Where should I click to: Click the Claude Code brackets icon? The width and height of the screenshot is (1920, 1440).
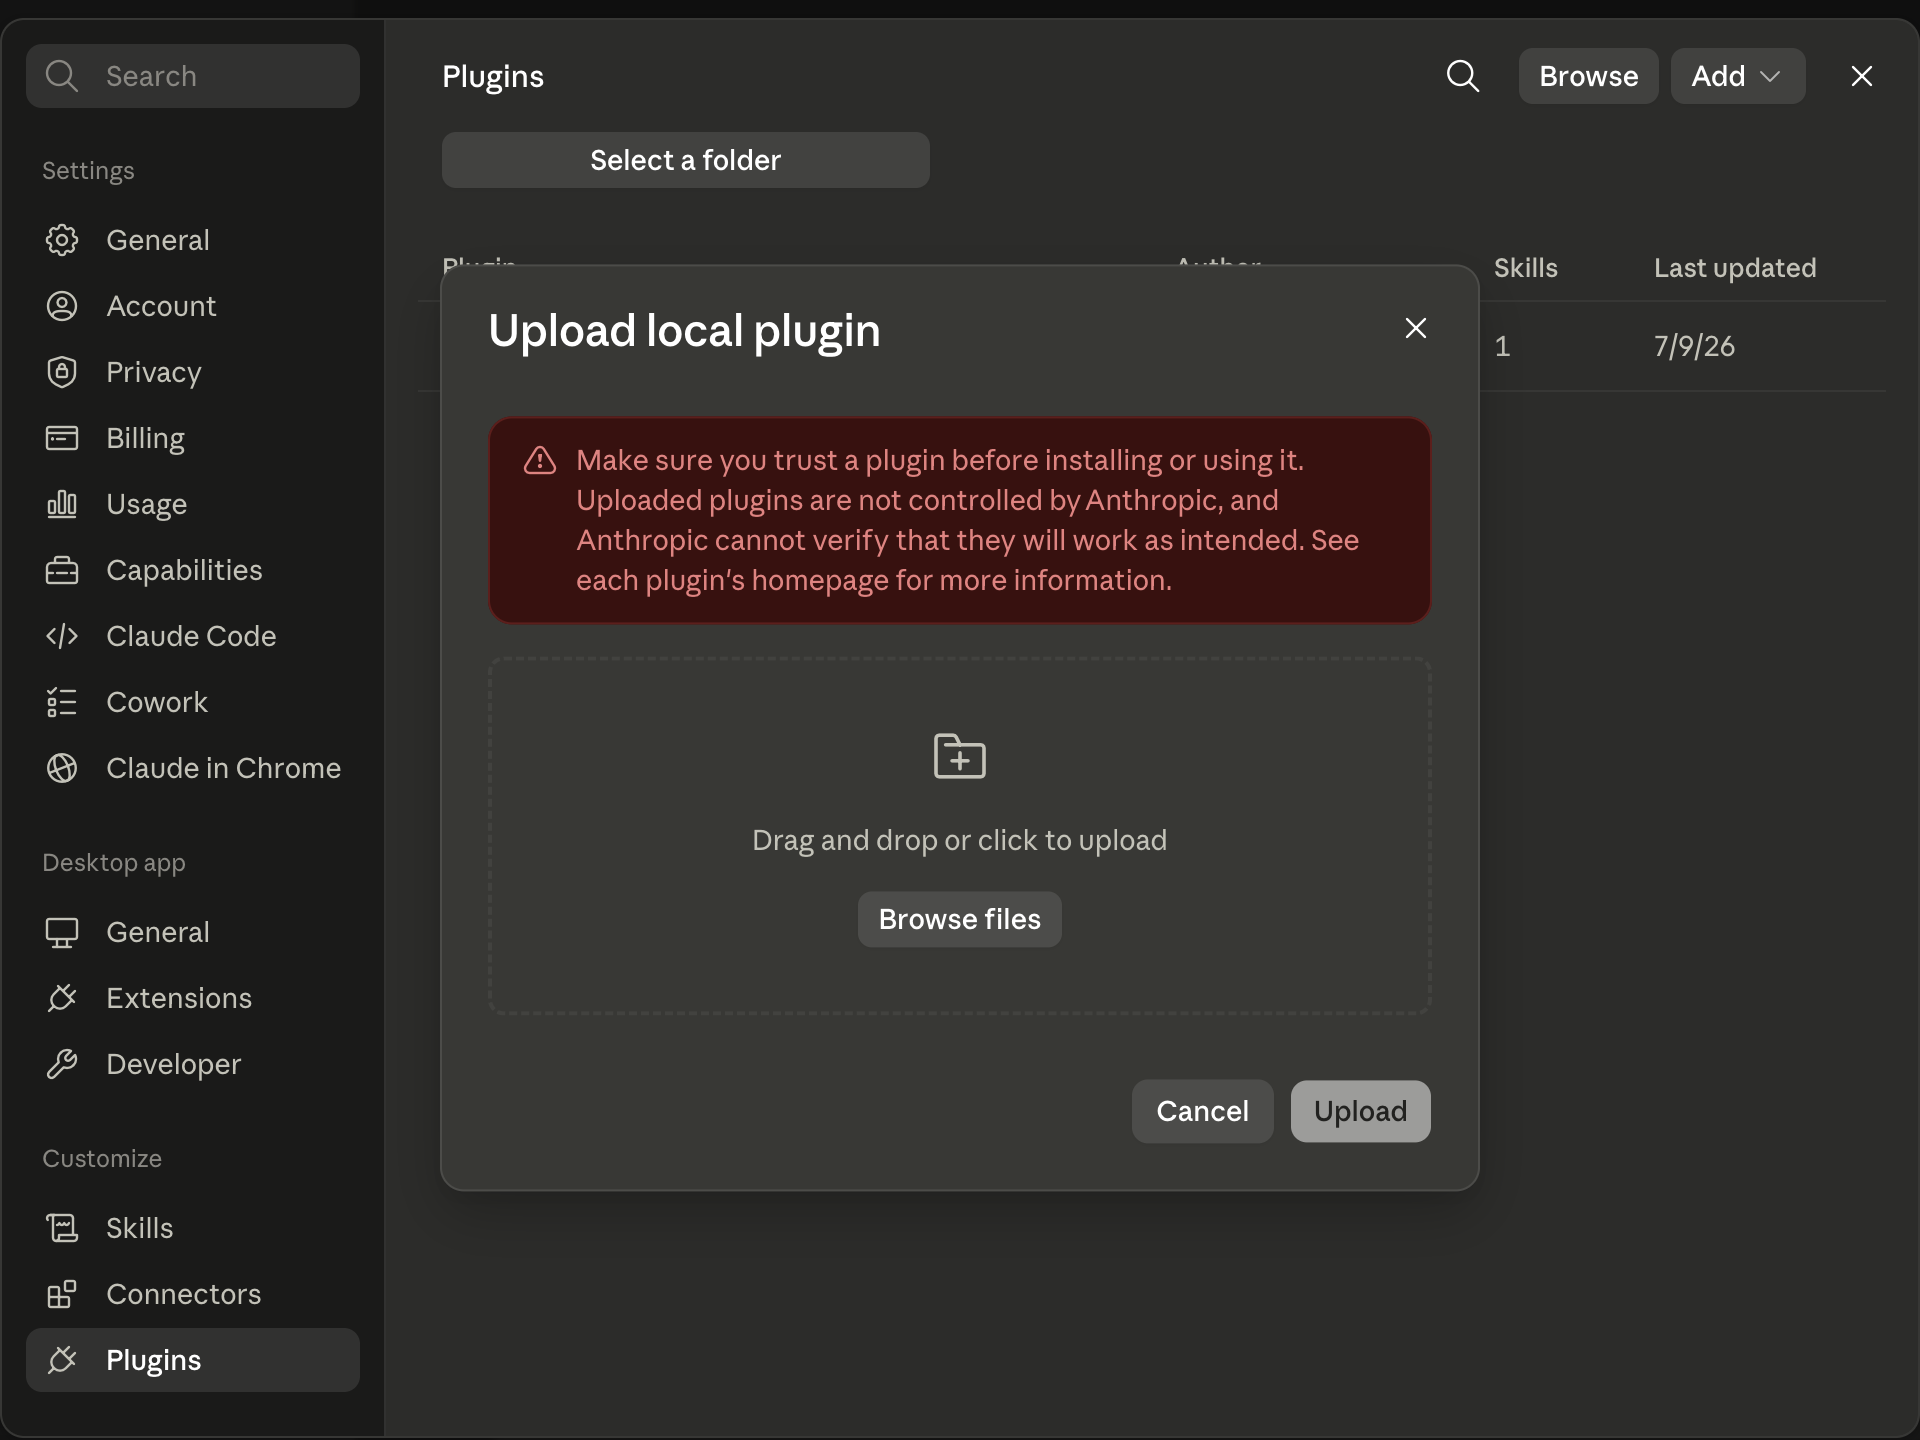(62, 636)
